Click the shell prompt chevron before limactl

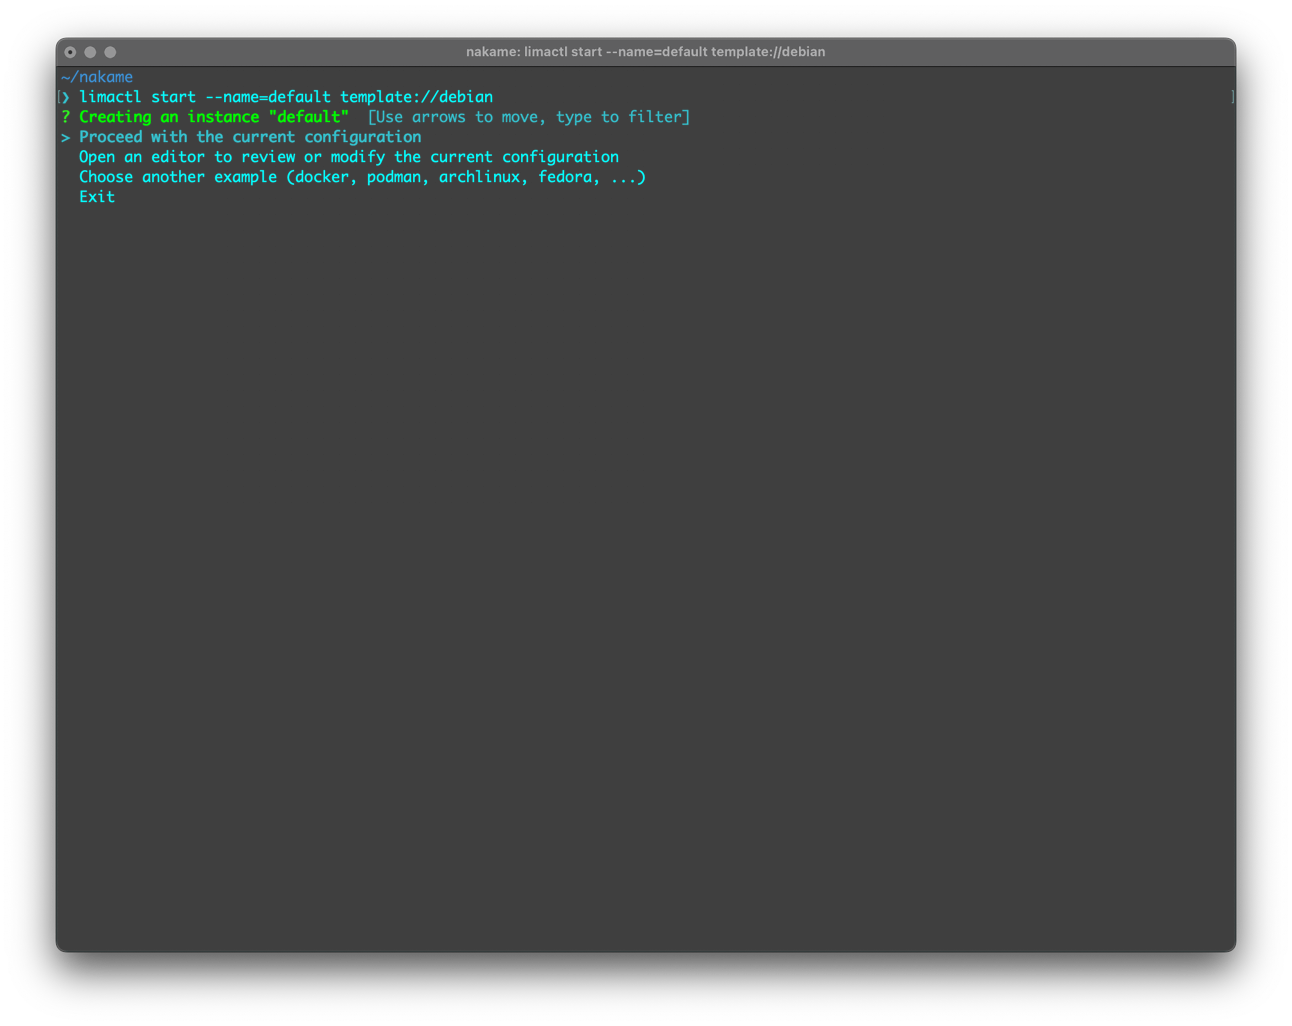click(66, 97)
